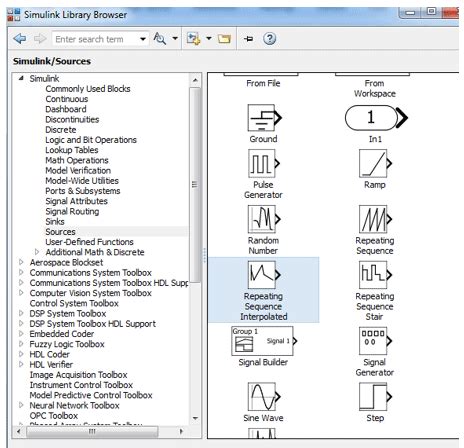
Task: Open the search options dropdown arrow
Action: tap(175, 39)
